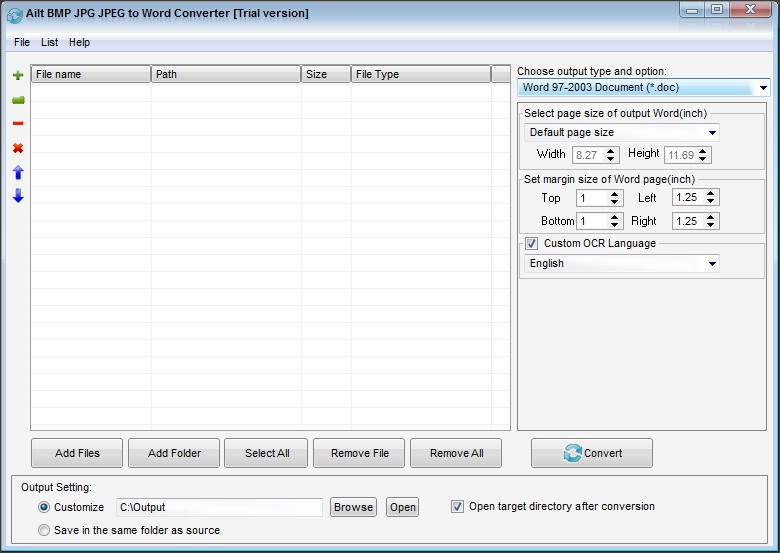The height and width of the screenshot is (553, 780).
Task: Click the red minus remove-file icon
Action: click(x=18, y=123)
